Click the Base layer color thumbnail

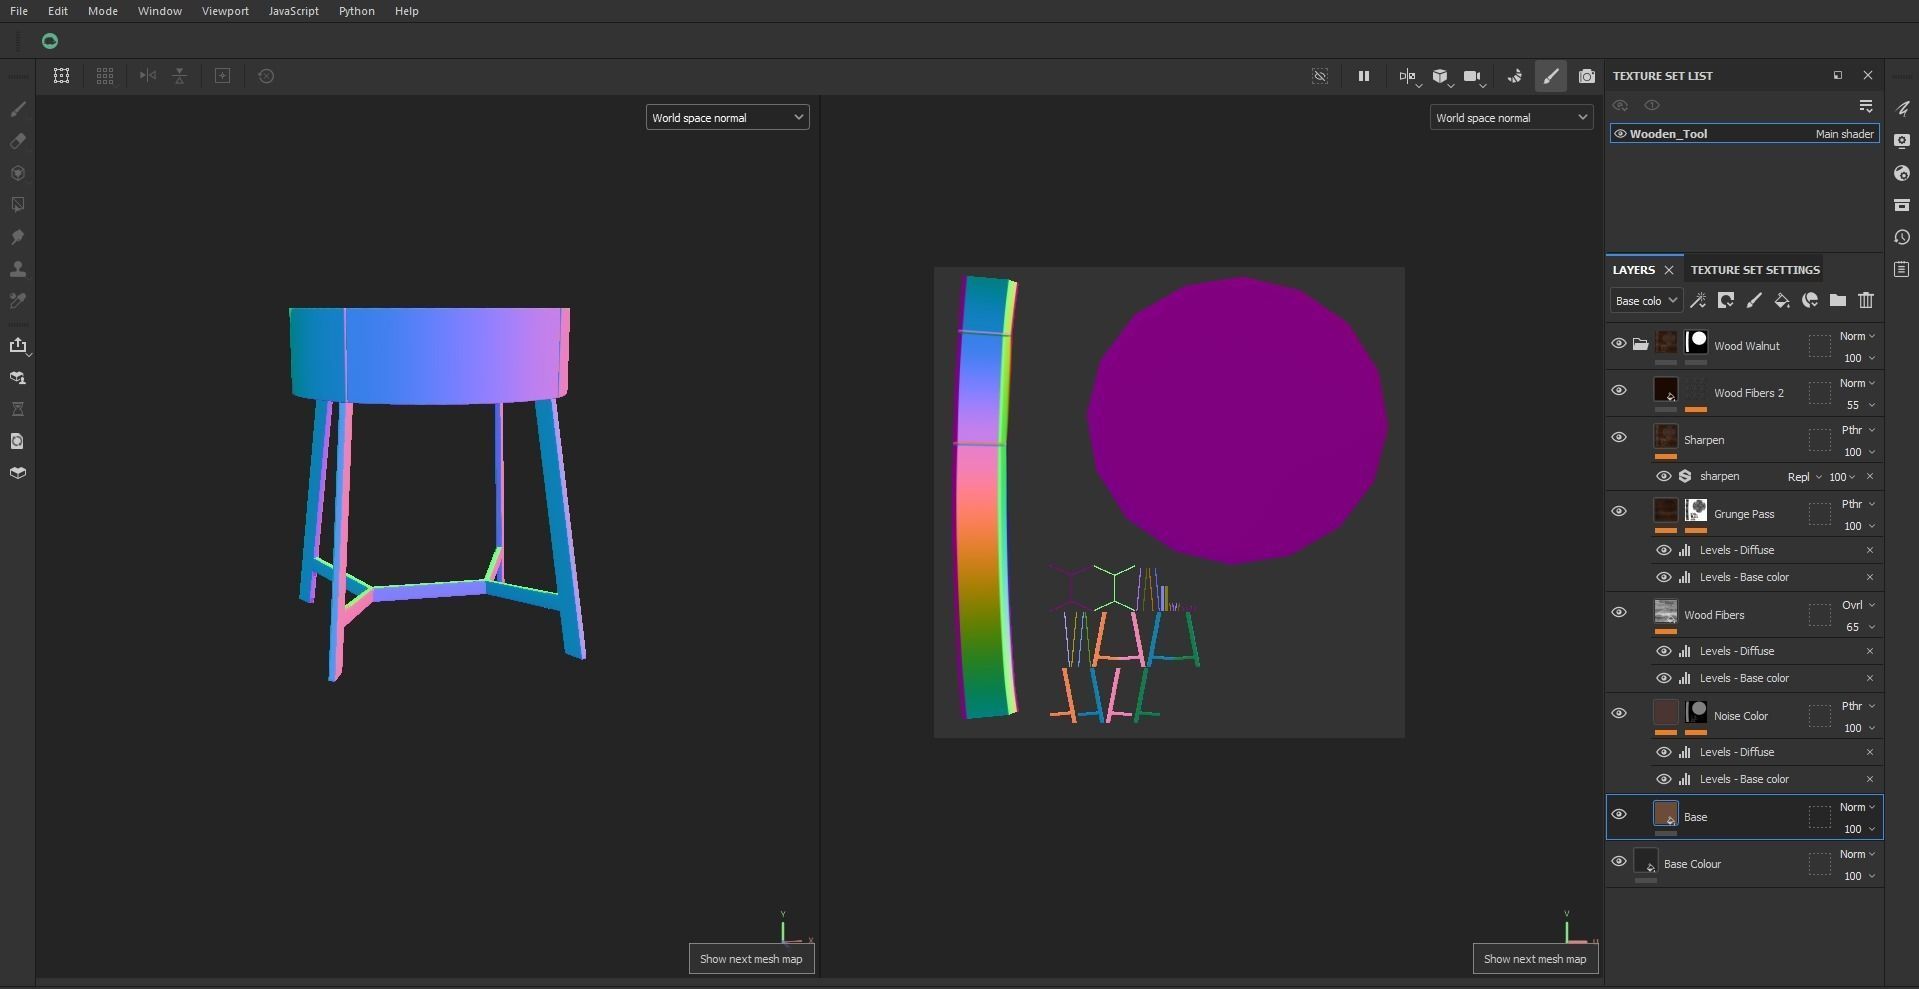click(x=1666, y=814)
